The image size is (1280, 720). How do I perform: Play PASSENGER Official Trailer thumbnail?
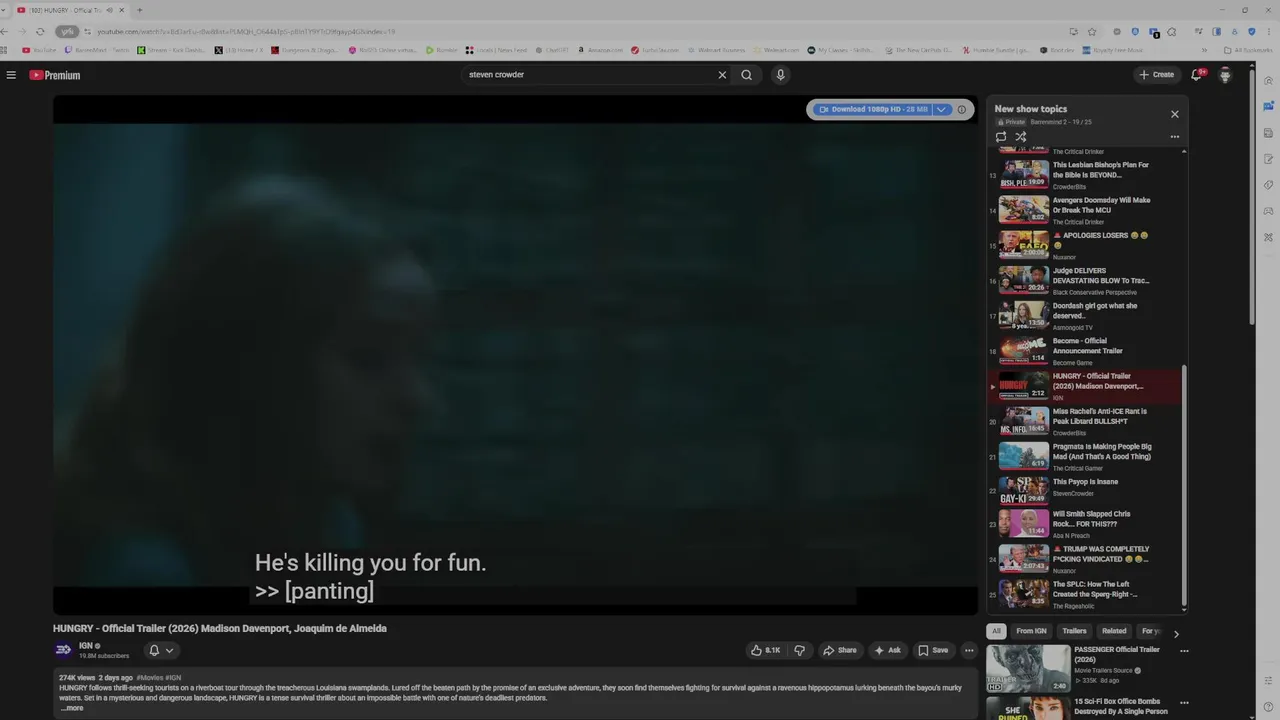(1028, 668)
